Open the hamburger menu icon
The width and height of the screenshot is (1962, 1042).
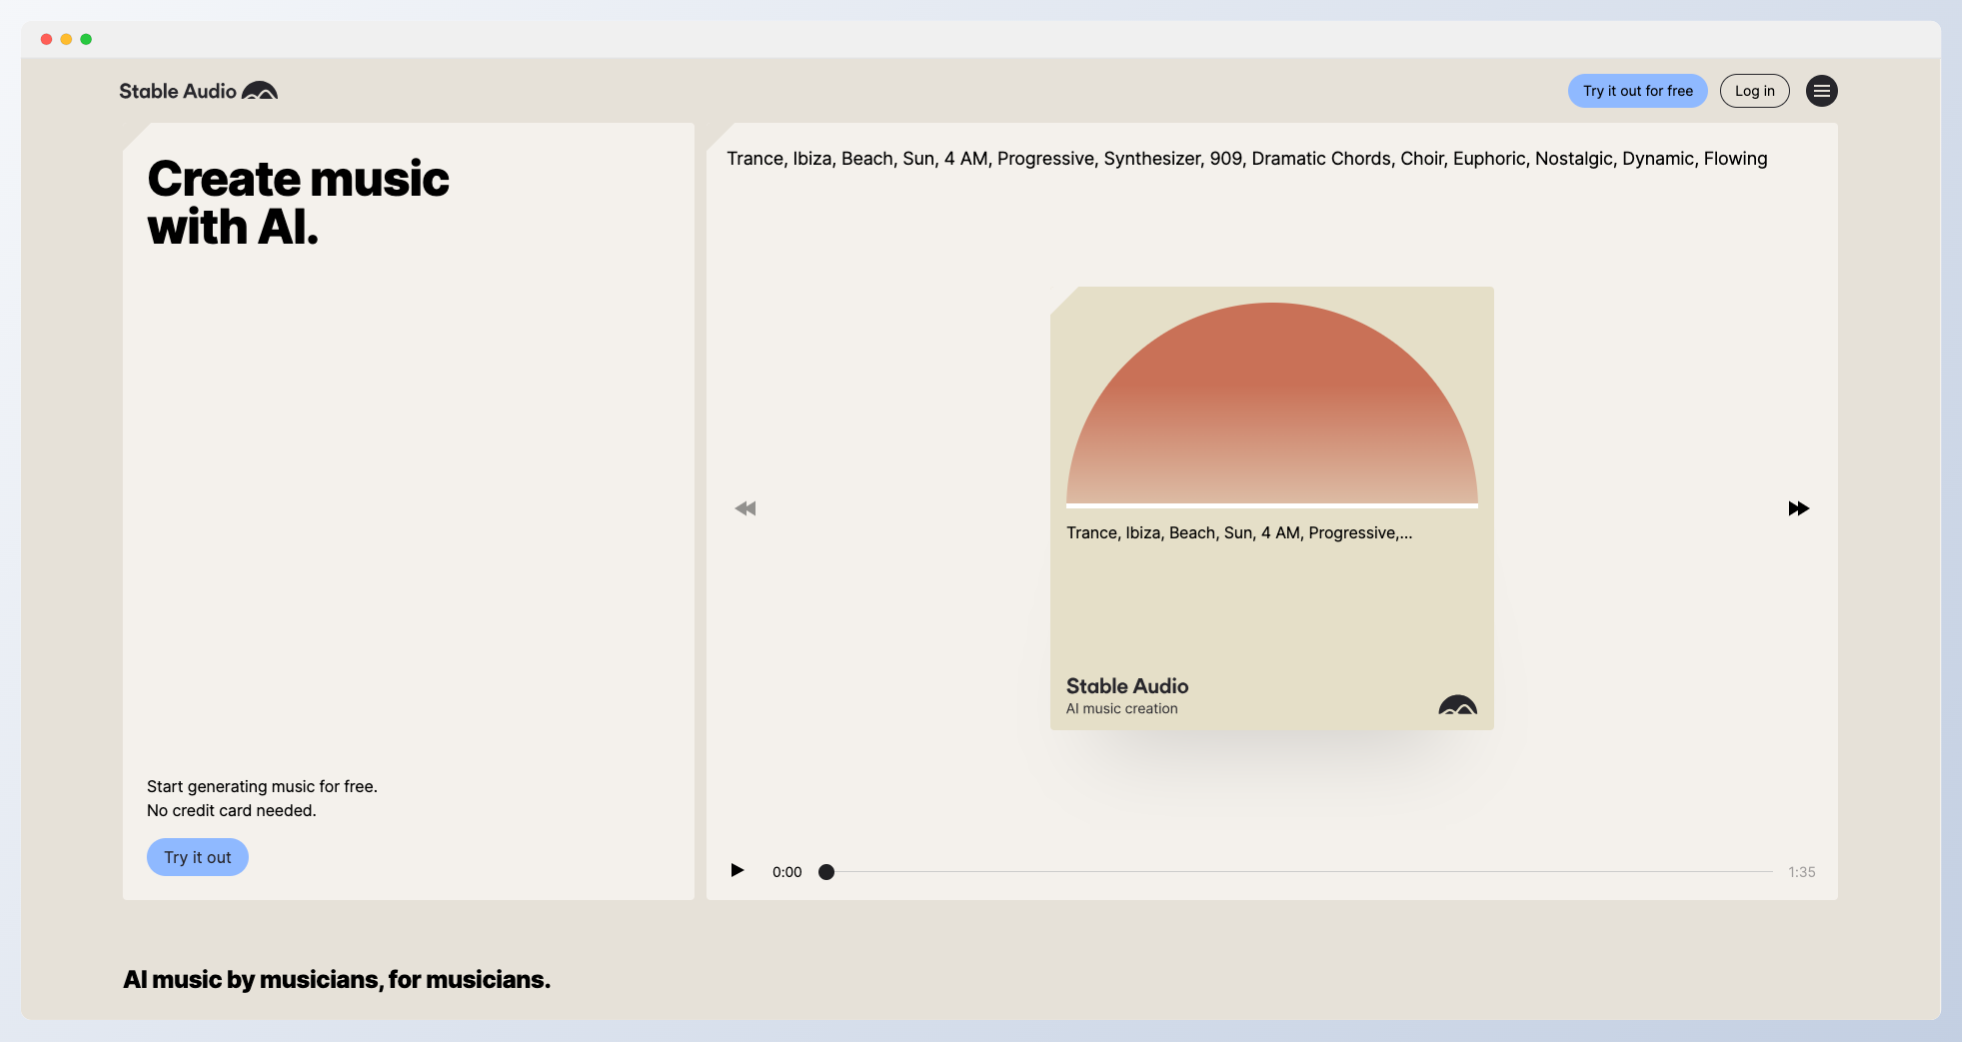(1821, 91)
